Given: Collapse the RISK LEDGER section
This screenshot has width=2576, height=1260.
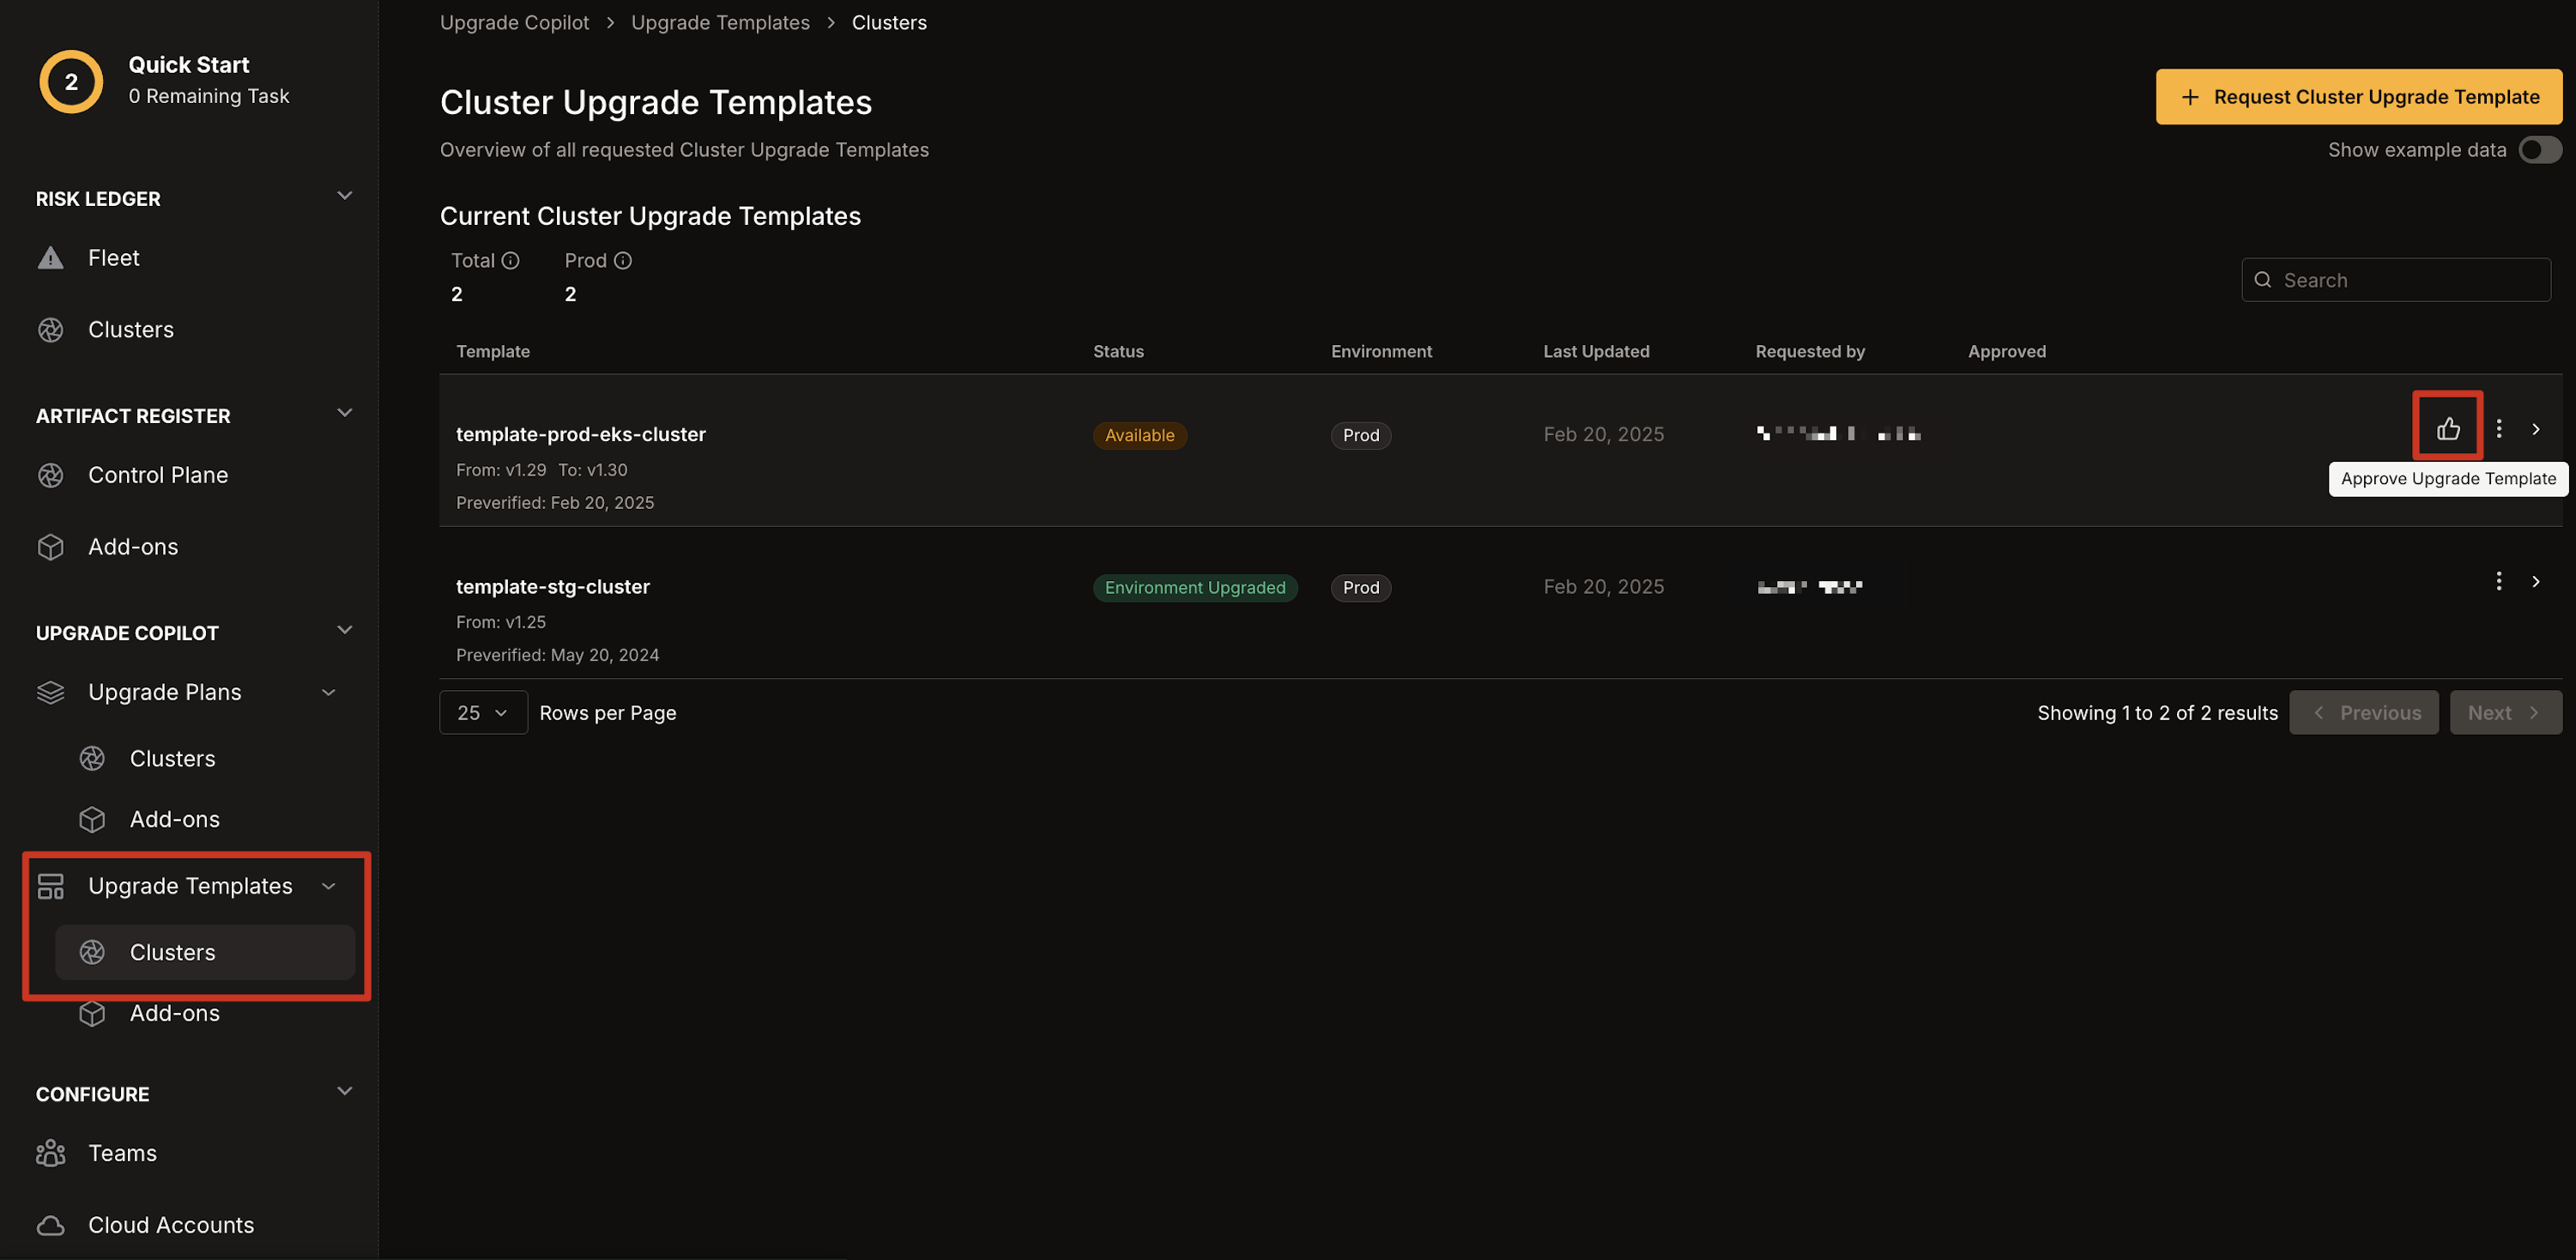Looking at the screenshot, I should click(x=344, y=196).
